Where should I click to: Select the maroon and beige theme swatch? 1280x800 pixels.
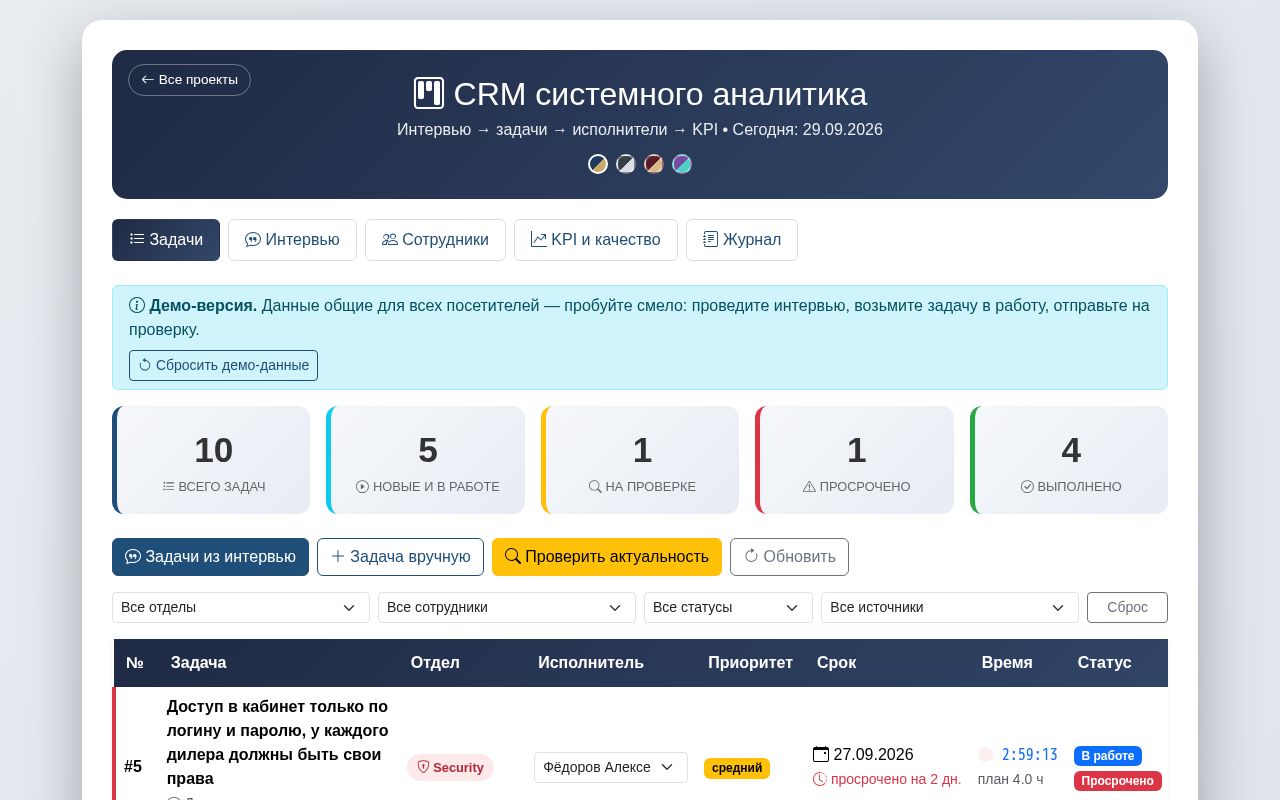[654, 164]
